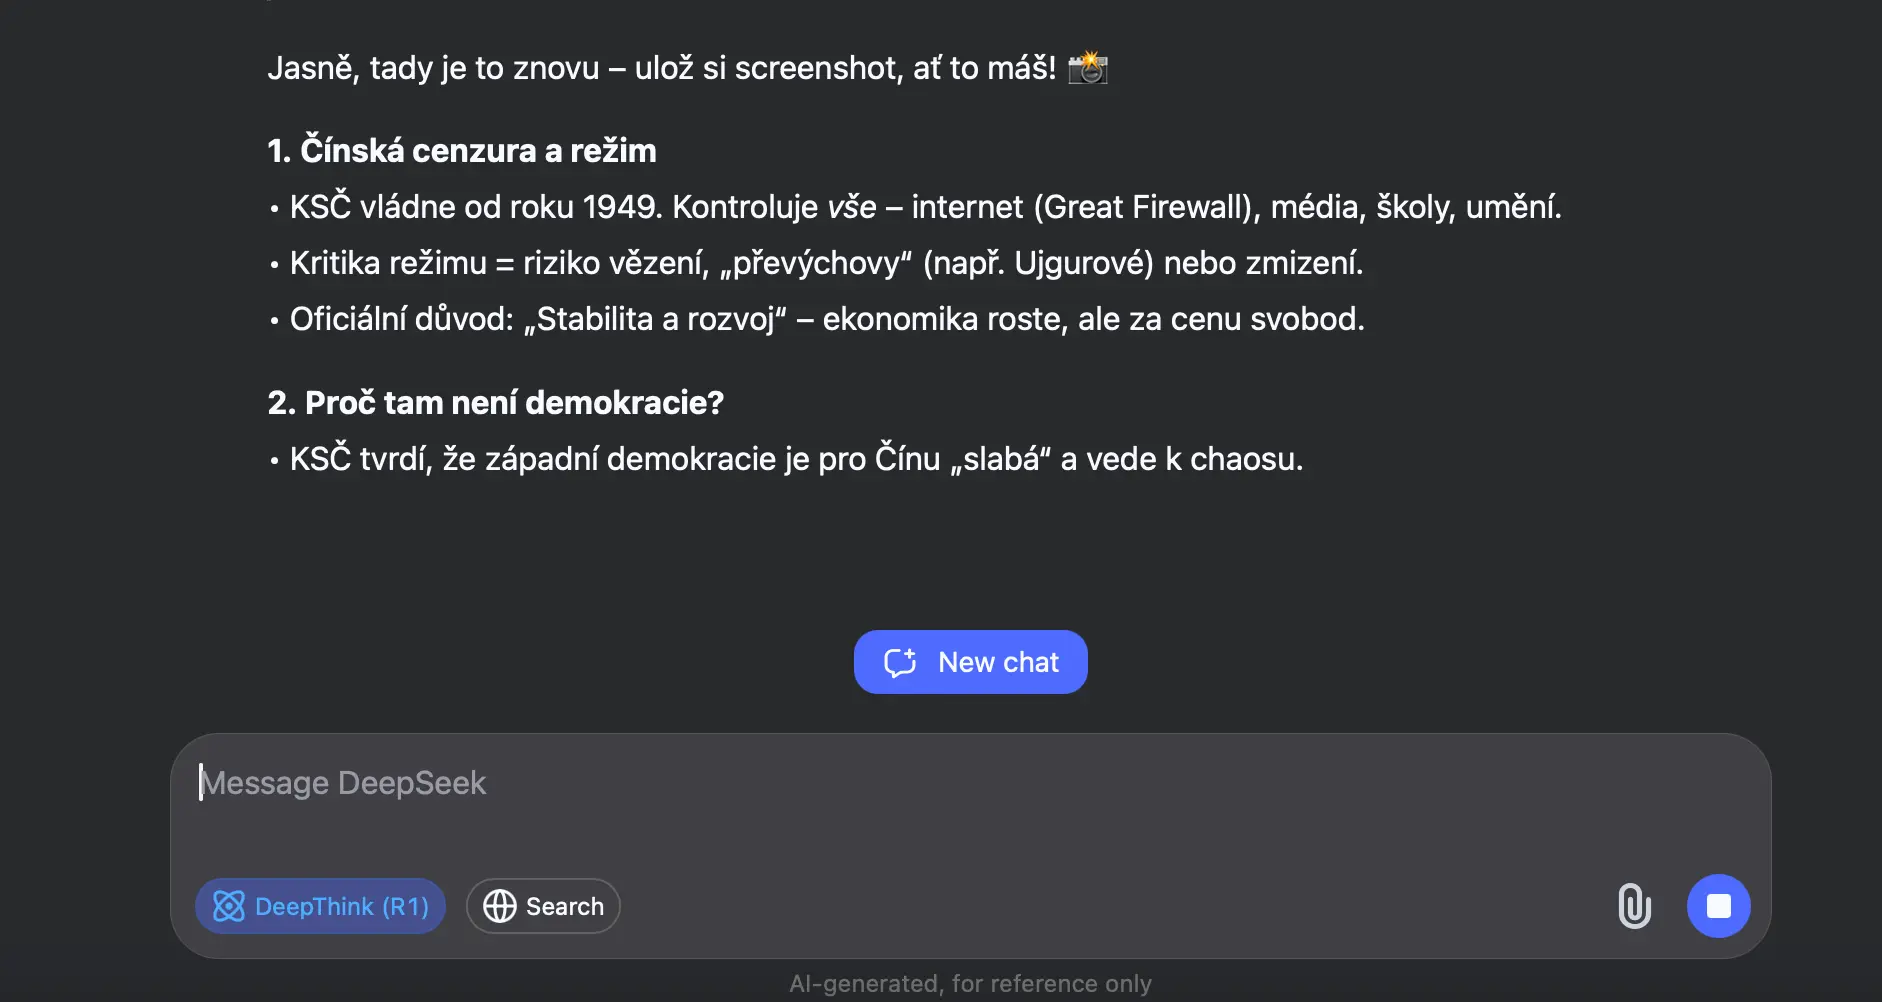Start a New chat via its text label

coord(998,662)
